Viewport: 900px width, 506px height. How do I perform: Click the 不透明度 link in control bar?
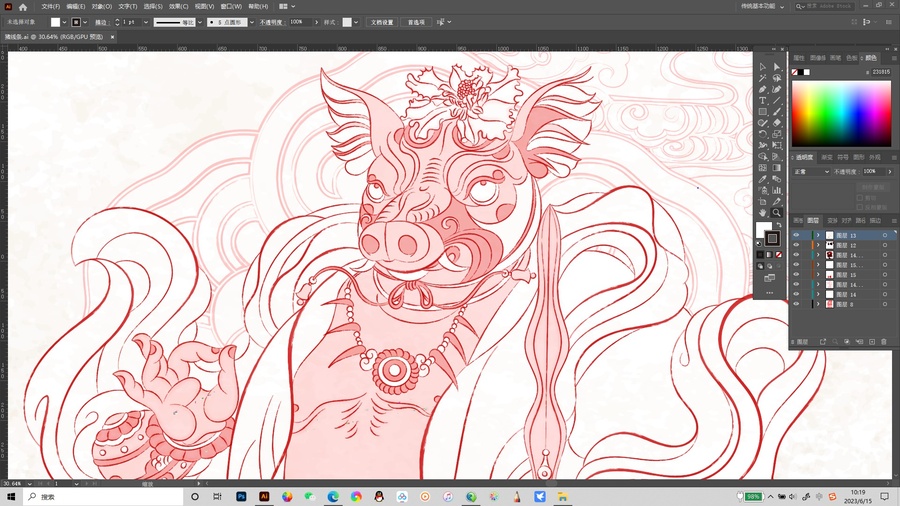(271, 22)
